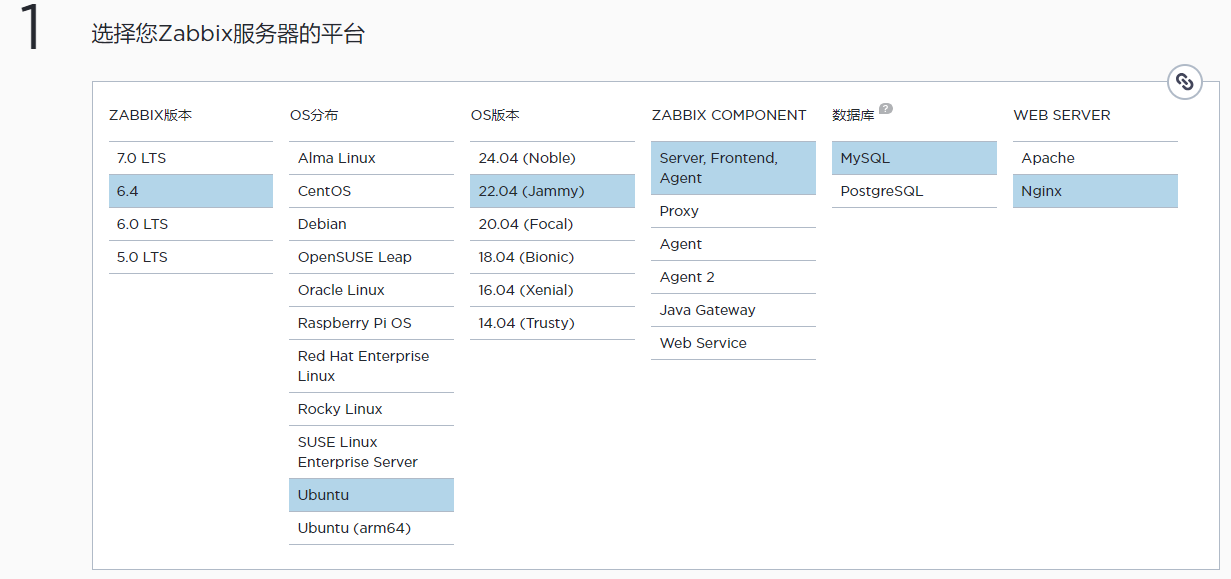Choose Debian as OS distribution

[x=372, y=224]
